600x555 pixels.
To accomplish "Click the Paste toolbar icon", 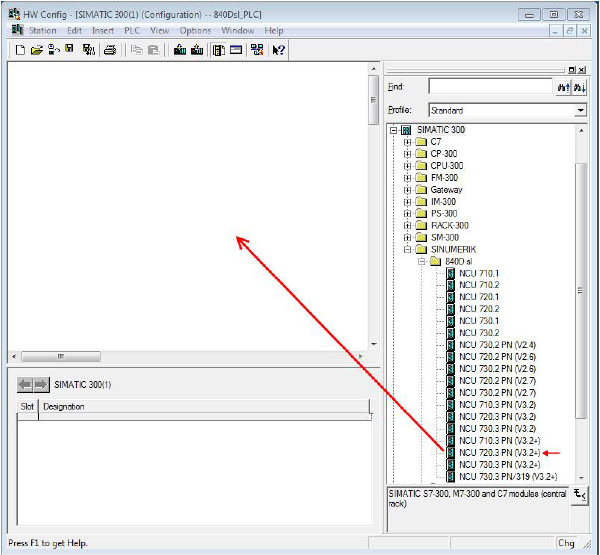I will 153,50.
